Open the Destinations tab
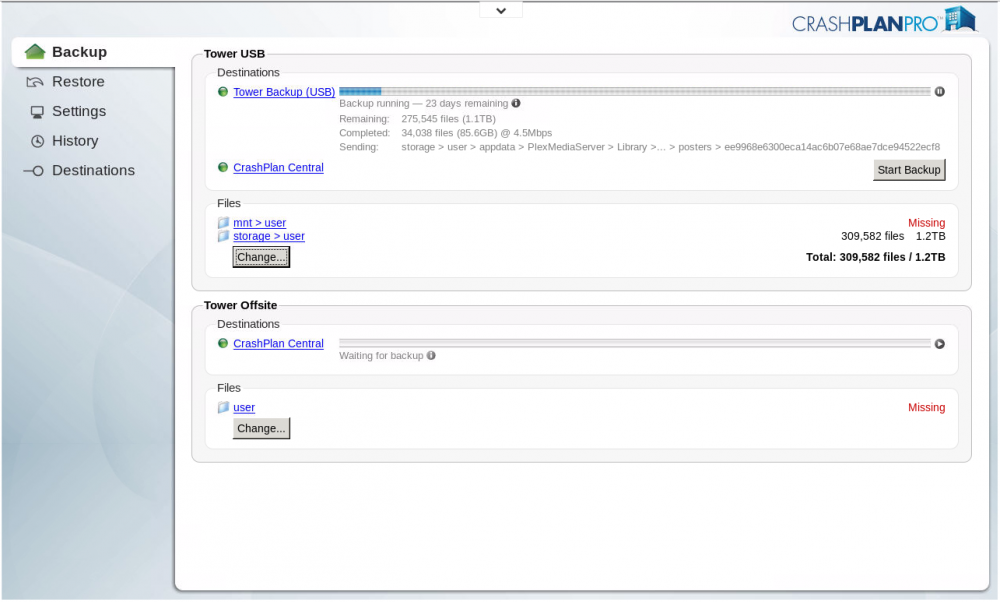This screenshot has width=1000, height=602. [x=93, y=170]
